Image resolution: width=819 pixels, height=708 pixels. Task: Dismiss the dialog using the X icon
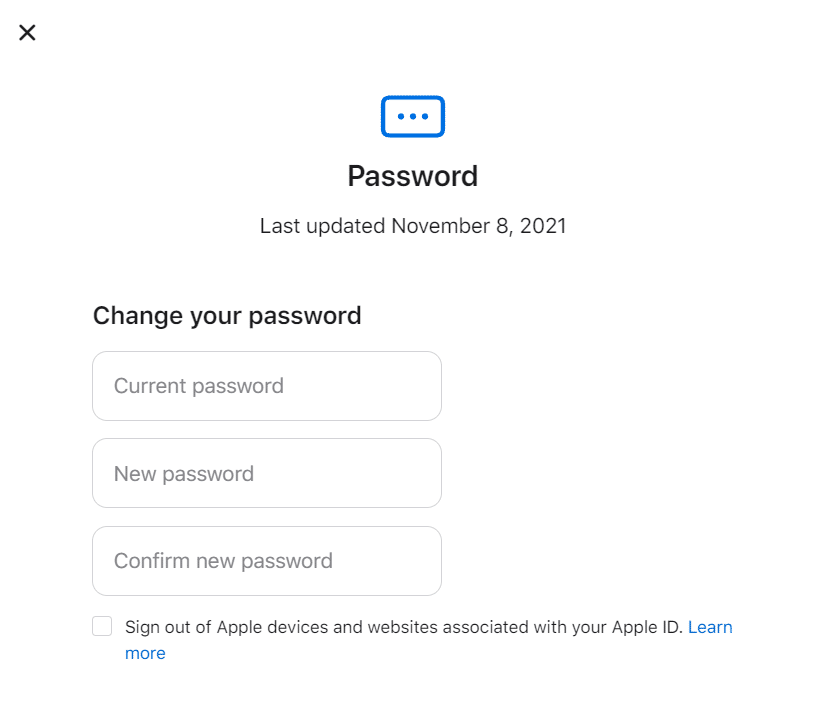coord(27,32)
